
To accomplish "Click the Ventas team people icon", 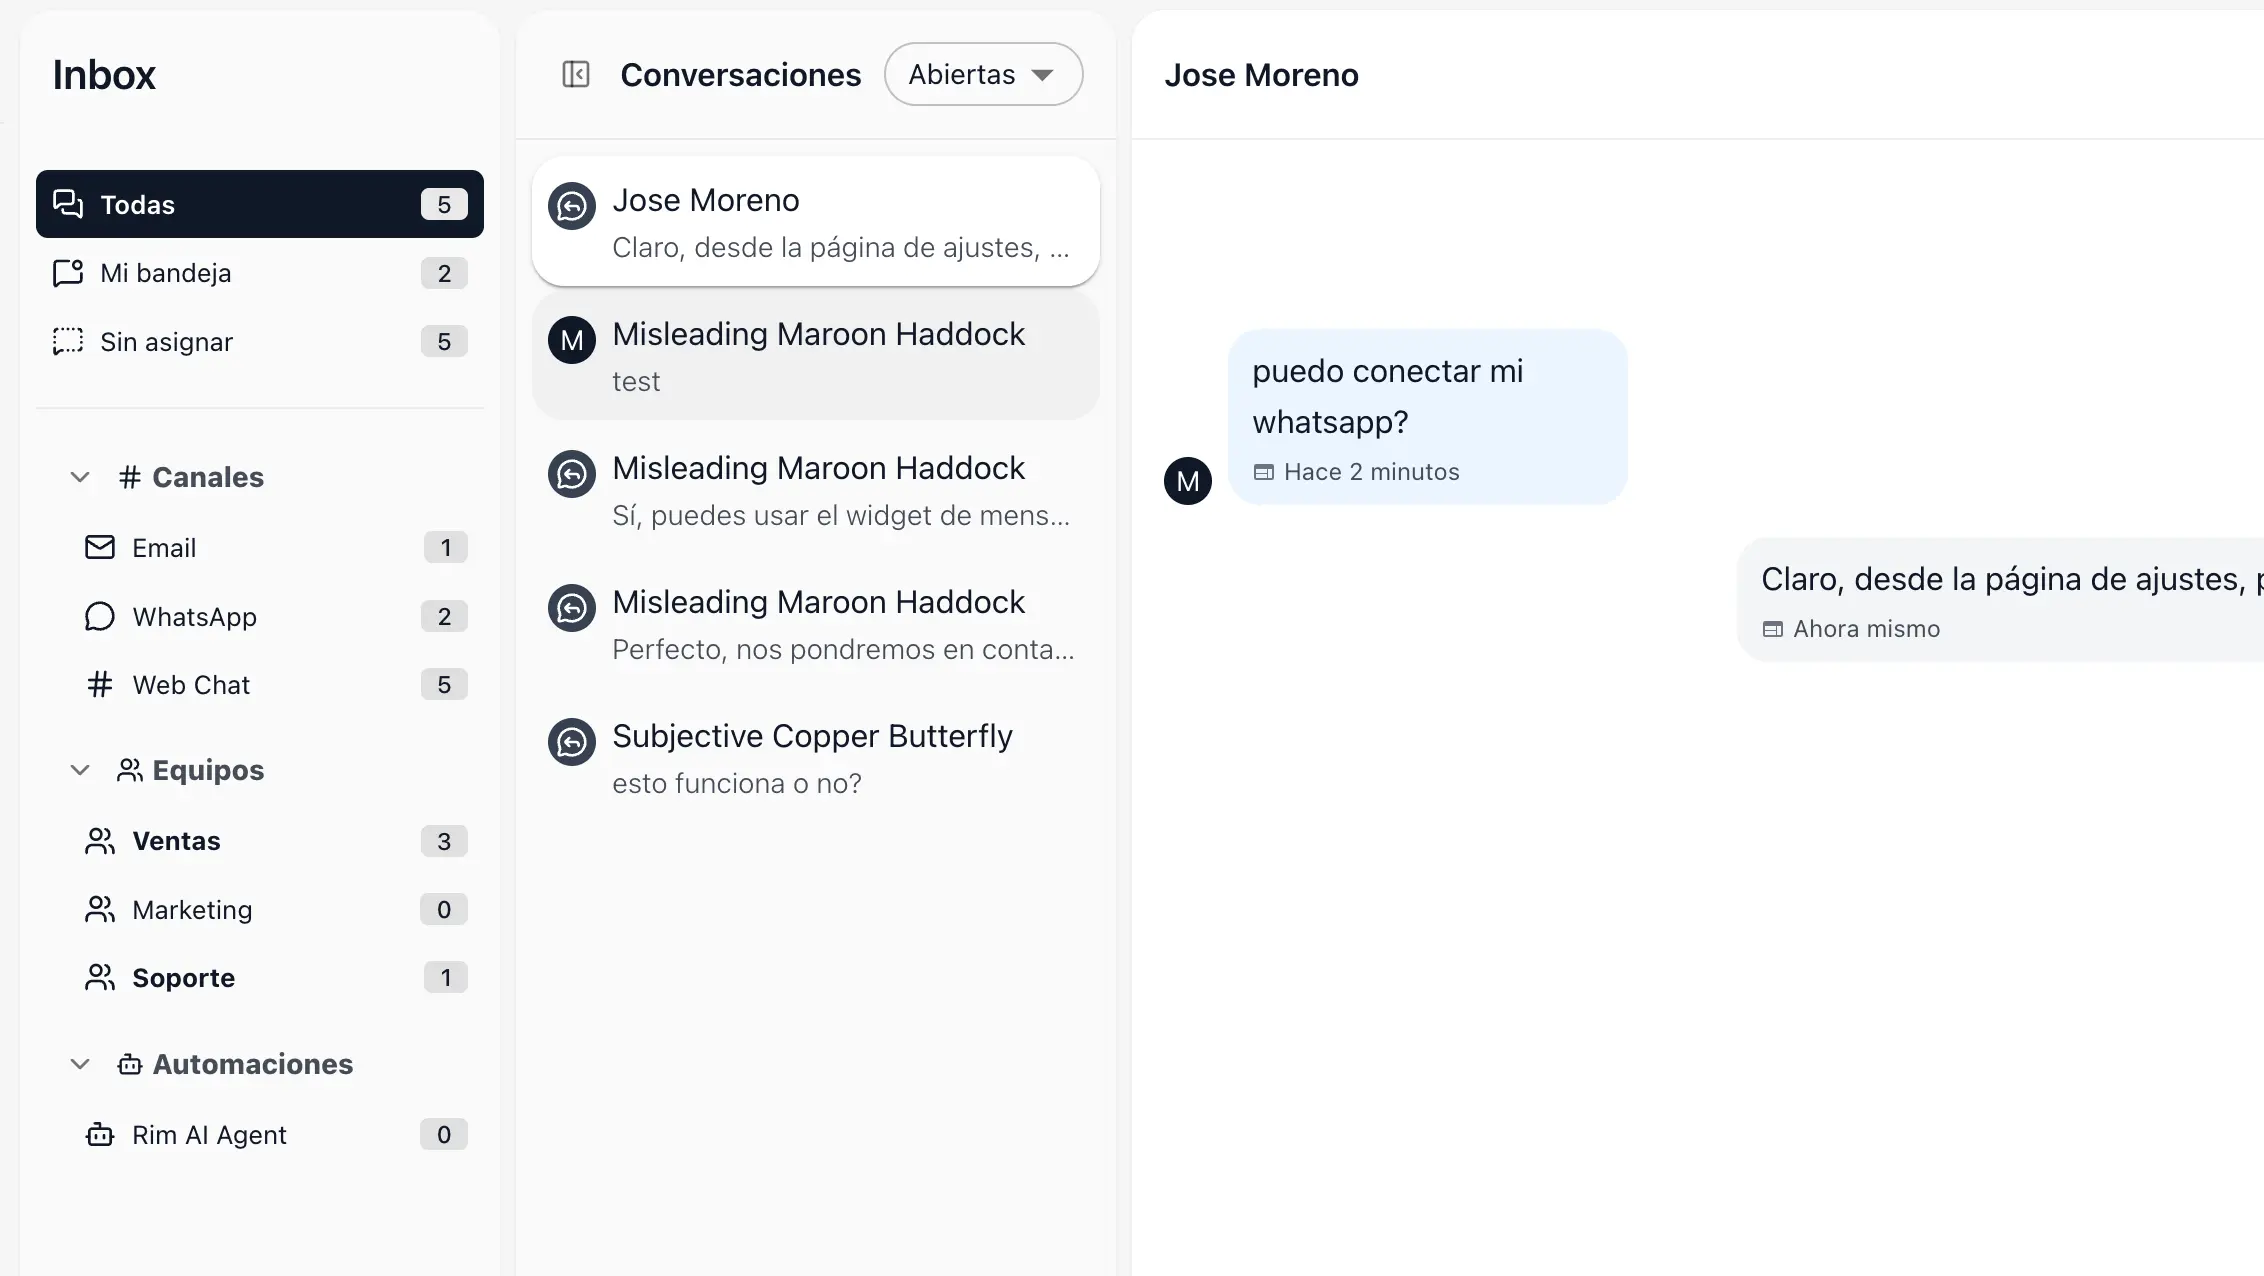I will [x=99, y=841].
